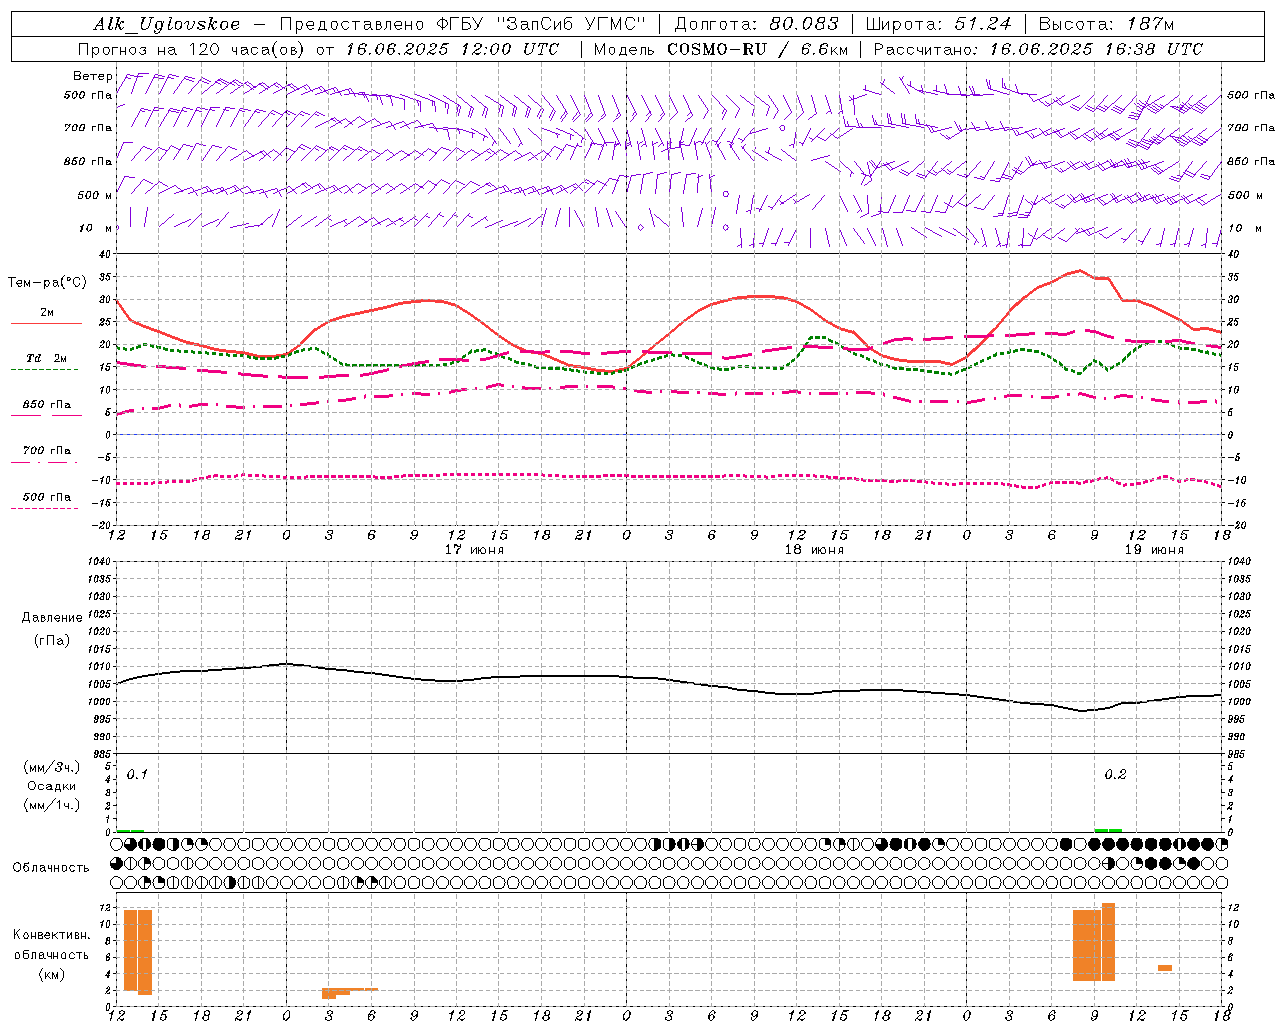Click the '0.2' precipitation amount value

tap(1115, 775)
